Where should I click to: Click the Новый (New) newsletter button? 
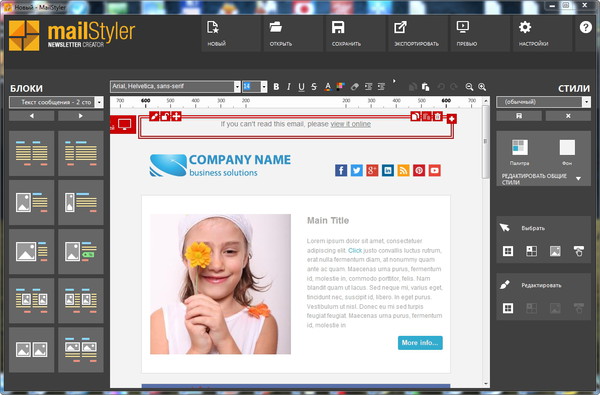[x=231, y=34]
